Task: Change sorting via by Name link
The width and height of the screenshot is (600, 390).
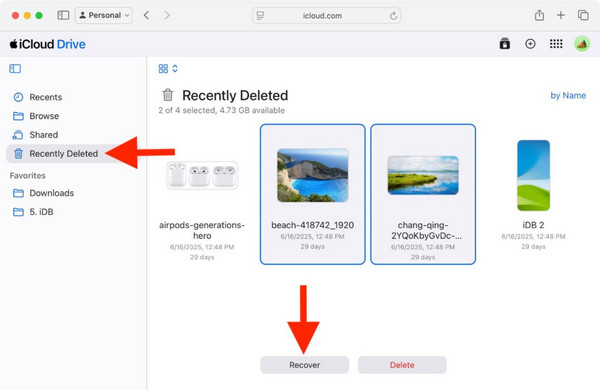Action: [x=568, y=96]
